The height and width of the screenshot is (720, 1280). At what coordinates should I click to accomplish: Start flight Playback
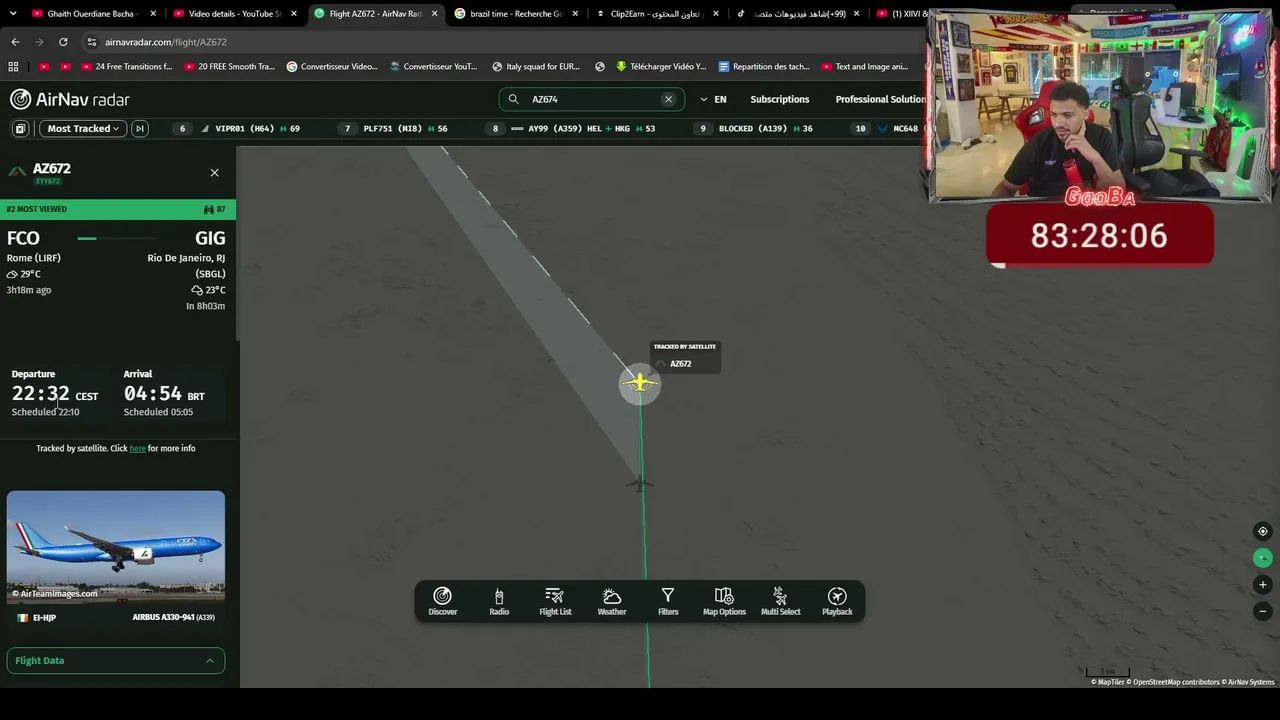click(837, 601)
